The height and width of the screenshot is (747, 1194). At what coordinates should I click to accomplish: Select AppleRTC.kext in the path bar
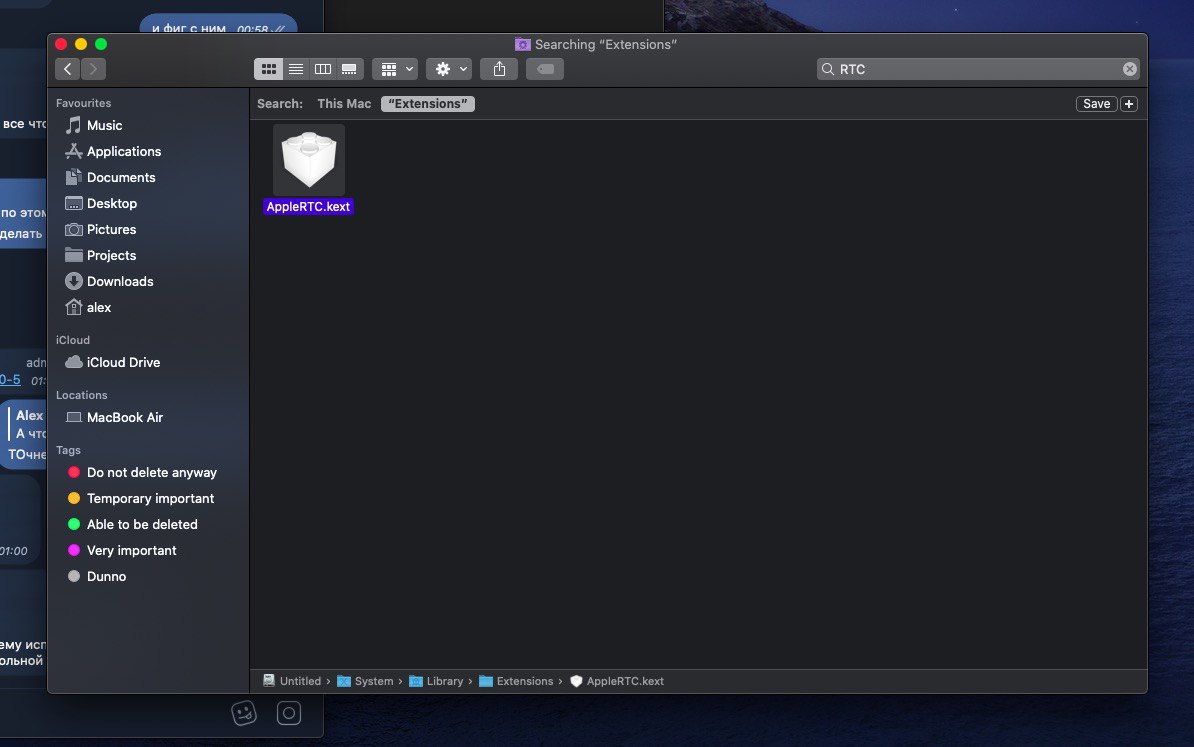click(617, 681)
